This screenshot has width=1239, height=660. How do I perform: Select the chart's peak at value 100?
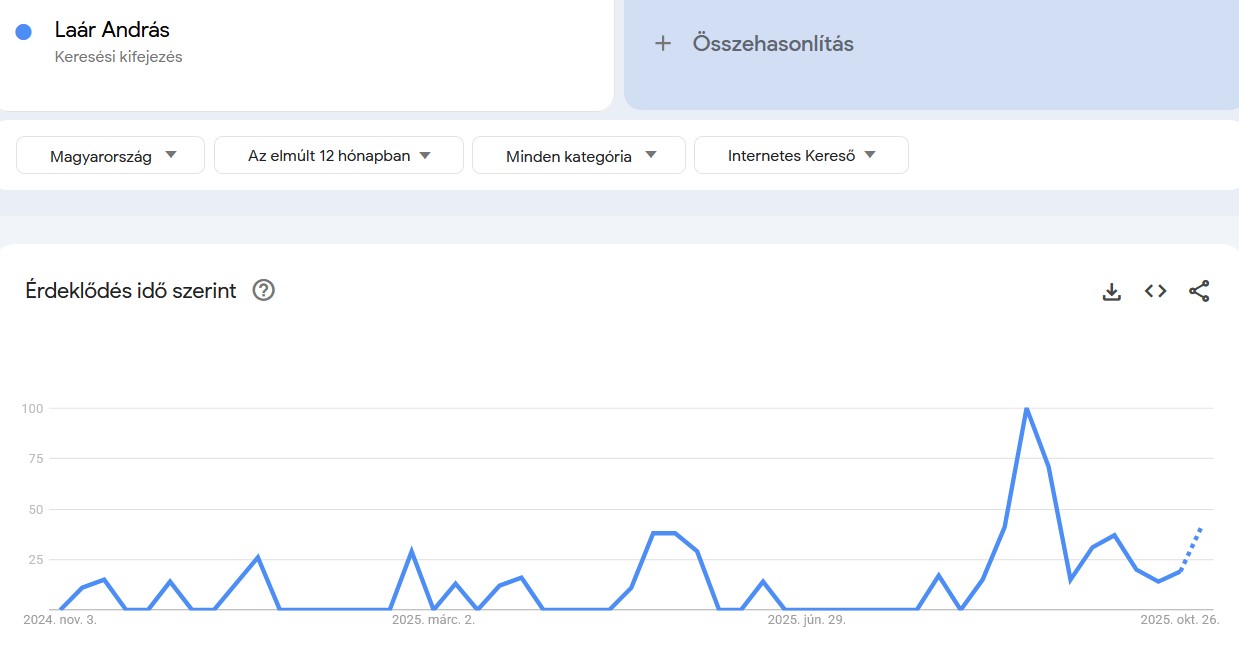click(1026, 408)
